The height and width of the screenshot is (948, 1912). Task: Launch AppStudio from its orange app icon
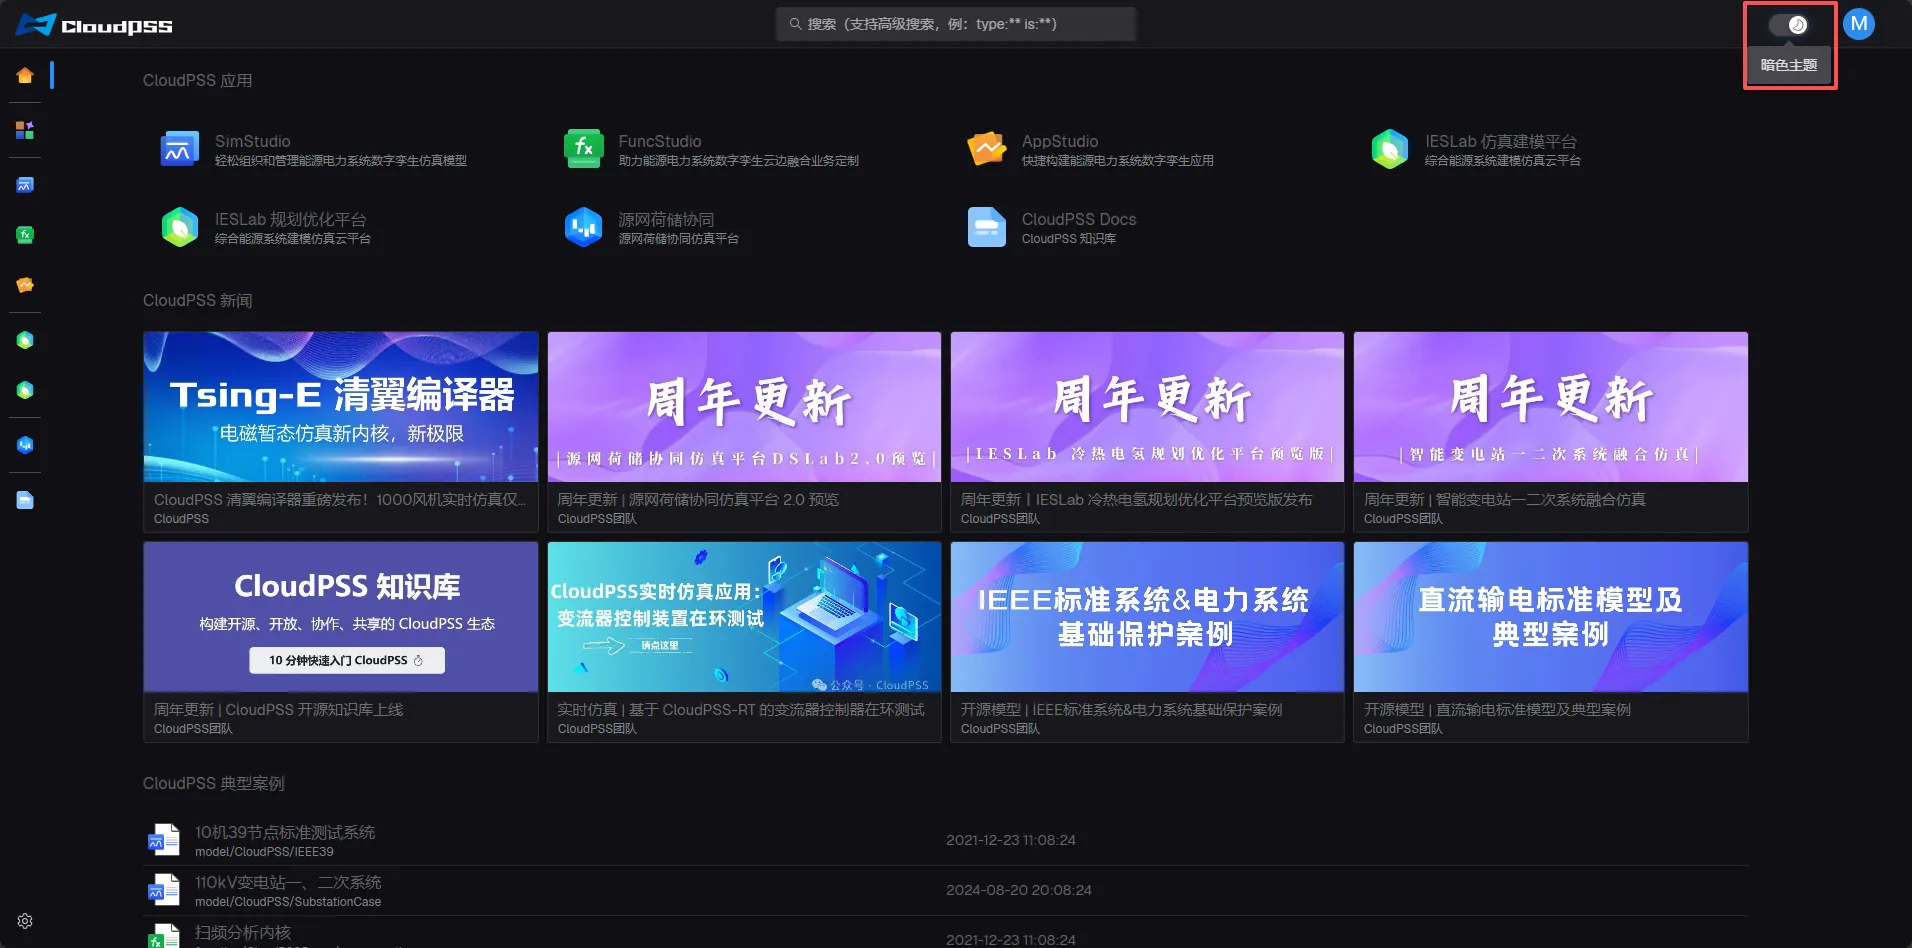click(x=987, y=149)
